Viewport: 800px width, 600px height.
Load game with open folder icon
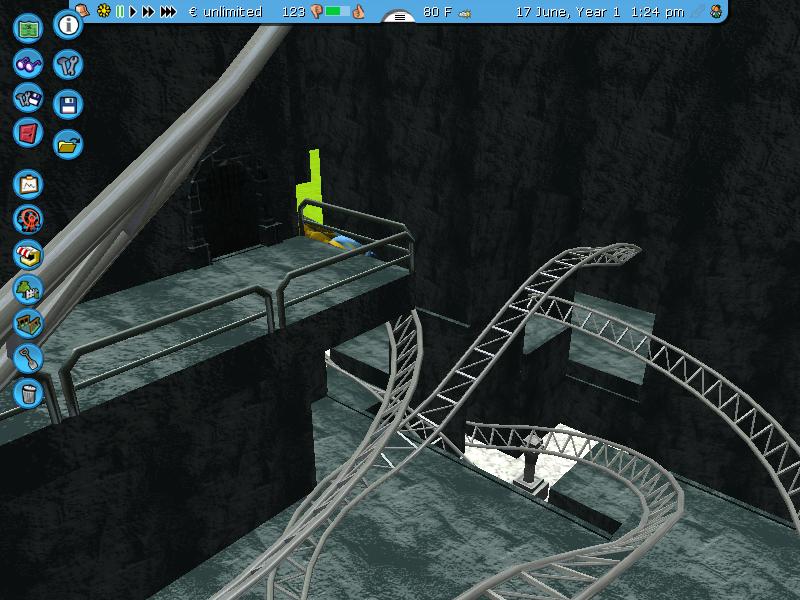click(68, 145)
